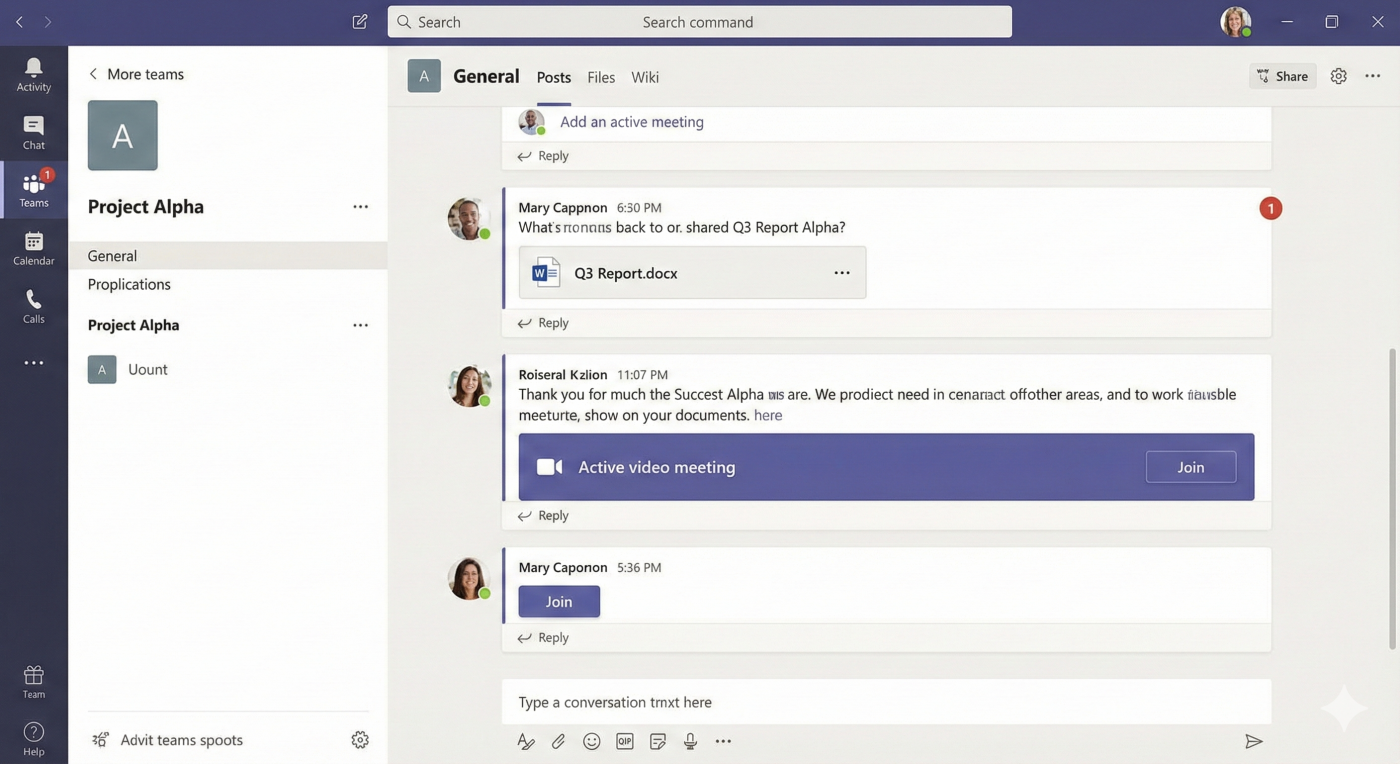
Task: Open the Activity bell icon
Action: pyautogui.click(x=33, y=74)
